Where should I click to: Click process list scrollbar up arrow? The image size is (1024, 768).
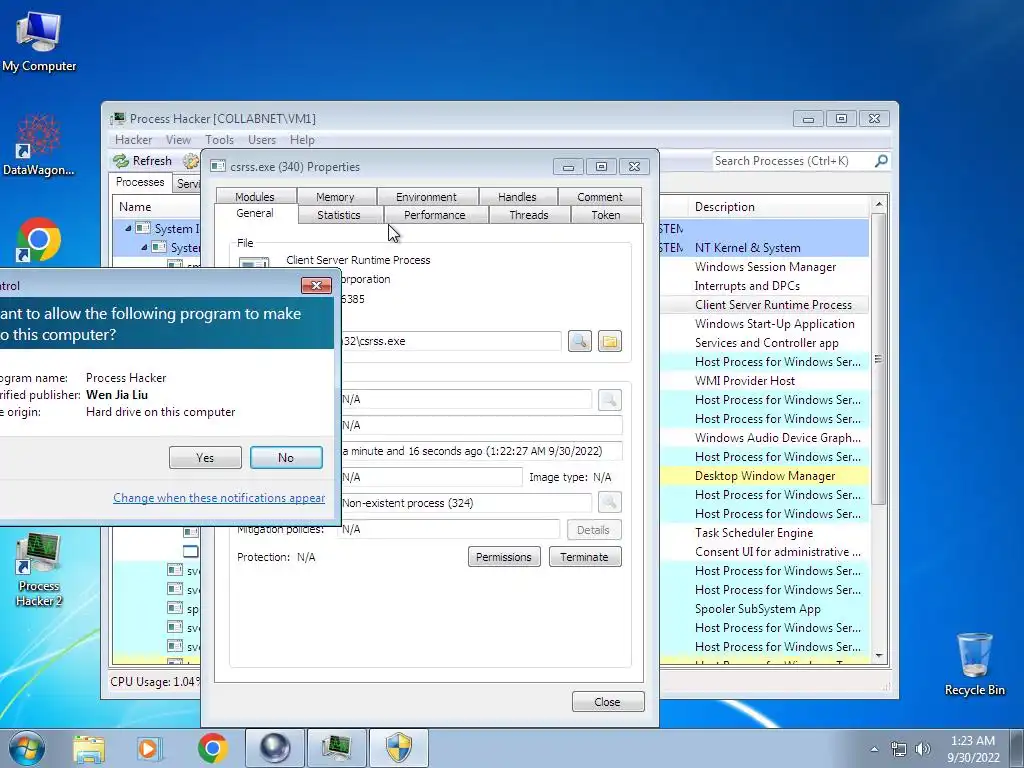[x=879, y=204]
